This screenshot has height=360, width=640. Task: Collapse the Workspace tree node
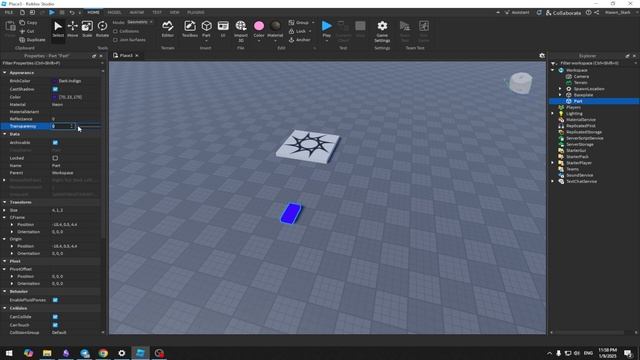click(x=553, y=70)
